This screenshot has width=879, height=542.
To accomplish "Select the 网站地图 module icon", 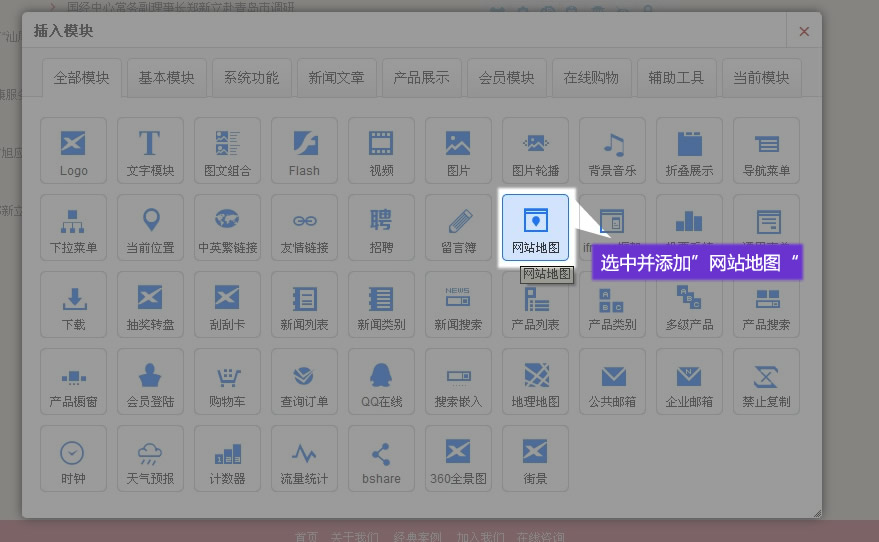I will [x=535, y=227].
